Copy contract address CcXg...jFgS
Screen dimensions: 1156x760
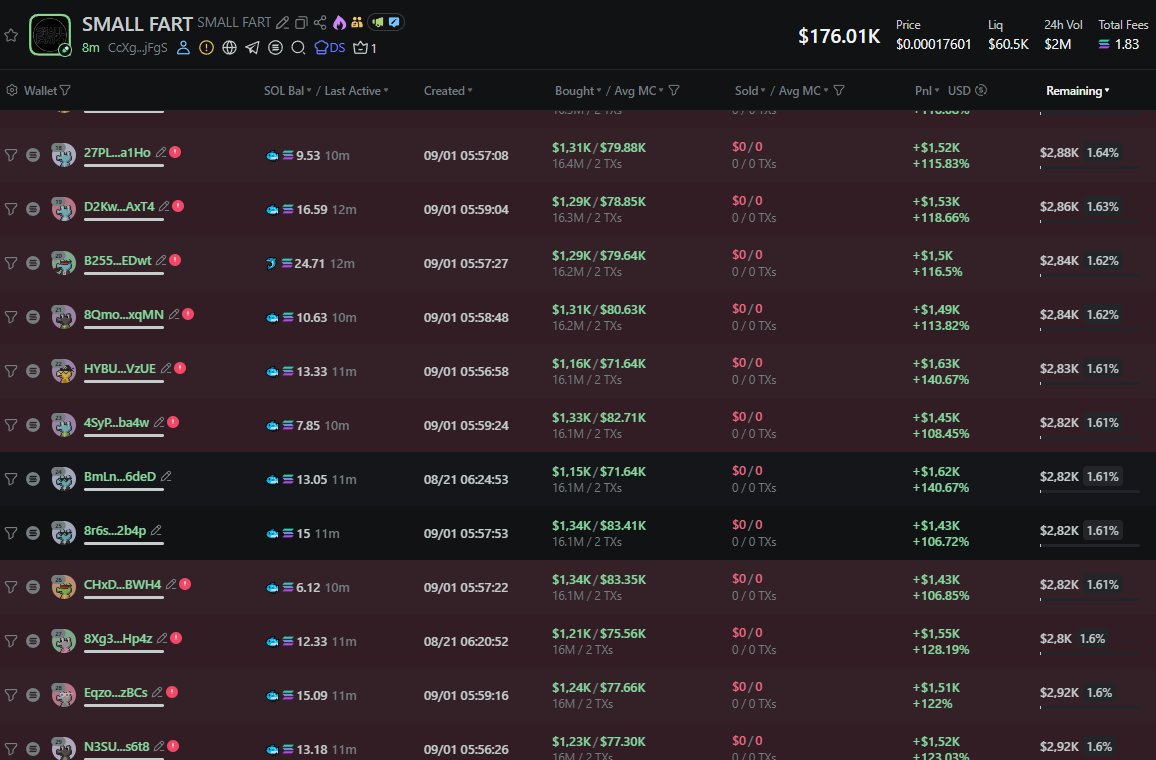click(x=138, y=48)
